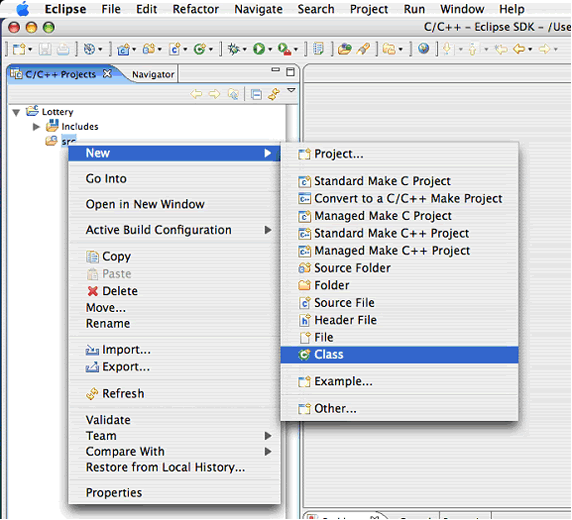Click the Print toolbar icon
The width and height of the screenshot is (572, 520).
(x=63, y=49)
